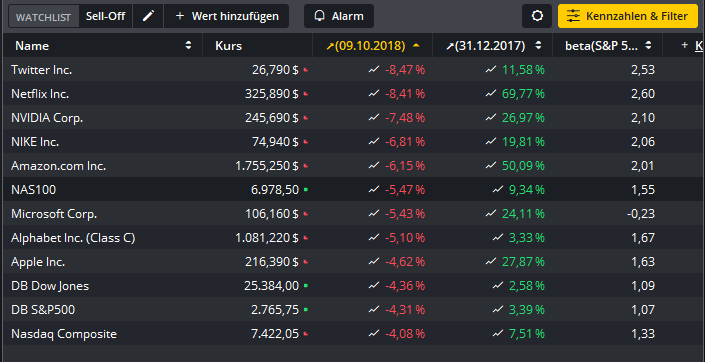Click Nasdaq Composite beta value 1,33
705x362 pixels.
coord(643,334)
